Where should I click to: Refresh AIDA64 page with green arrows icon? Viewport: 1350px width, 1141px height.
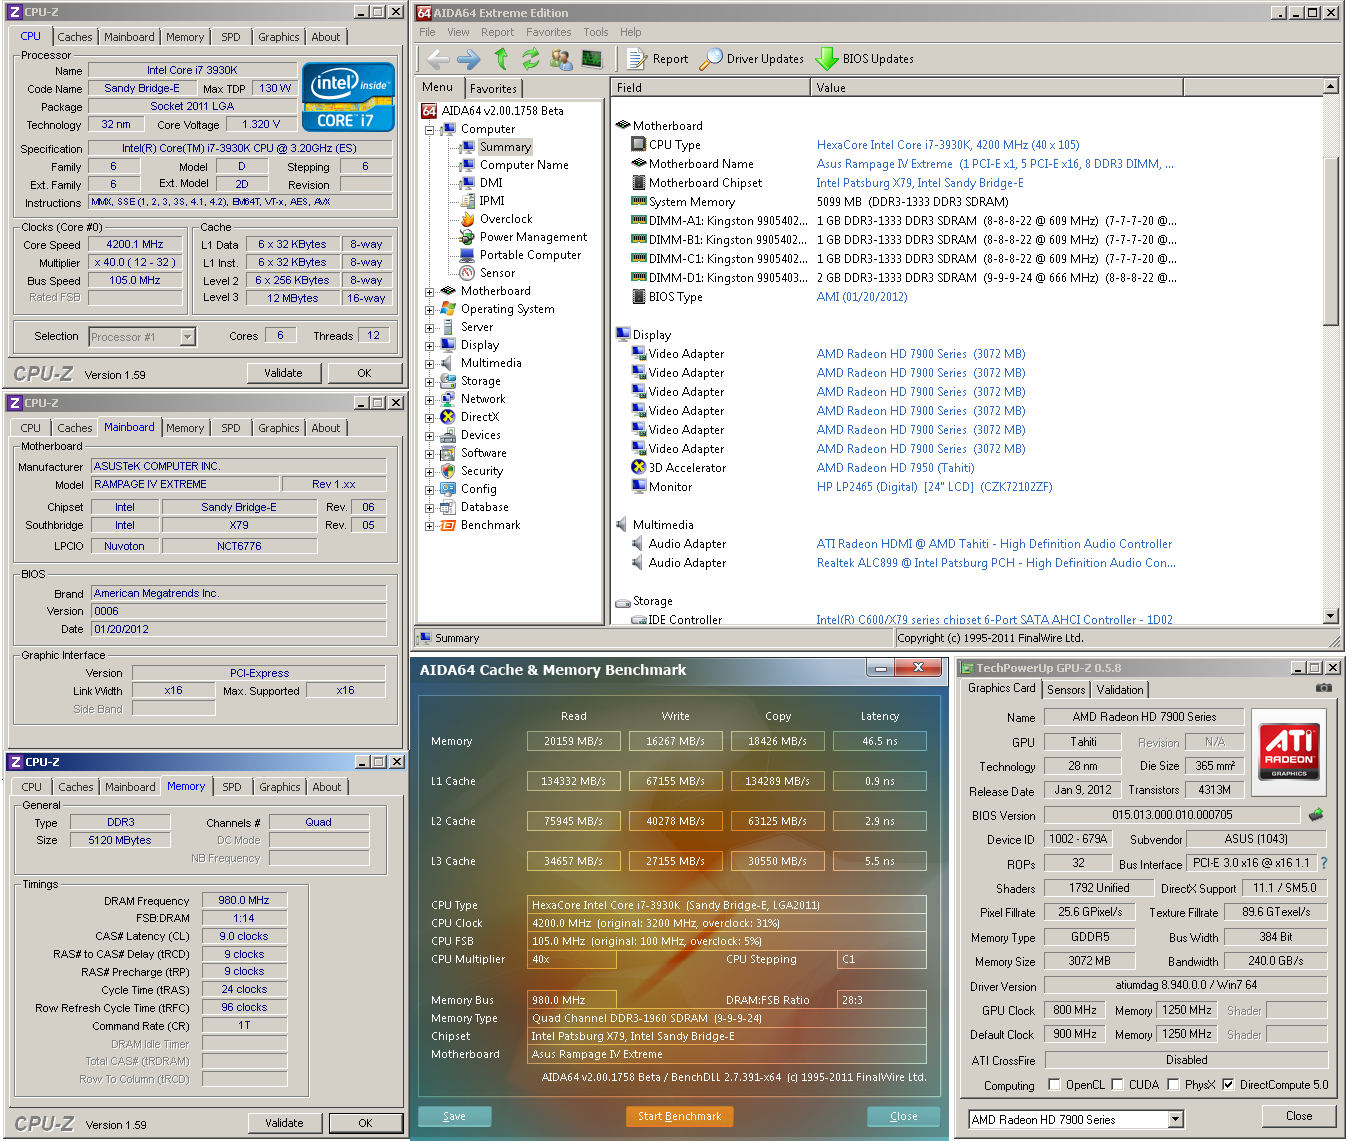[x=530, y=59]
